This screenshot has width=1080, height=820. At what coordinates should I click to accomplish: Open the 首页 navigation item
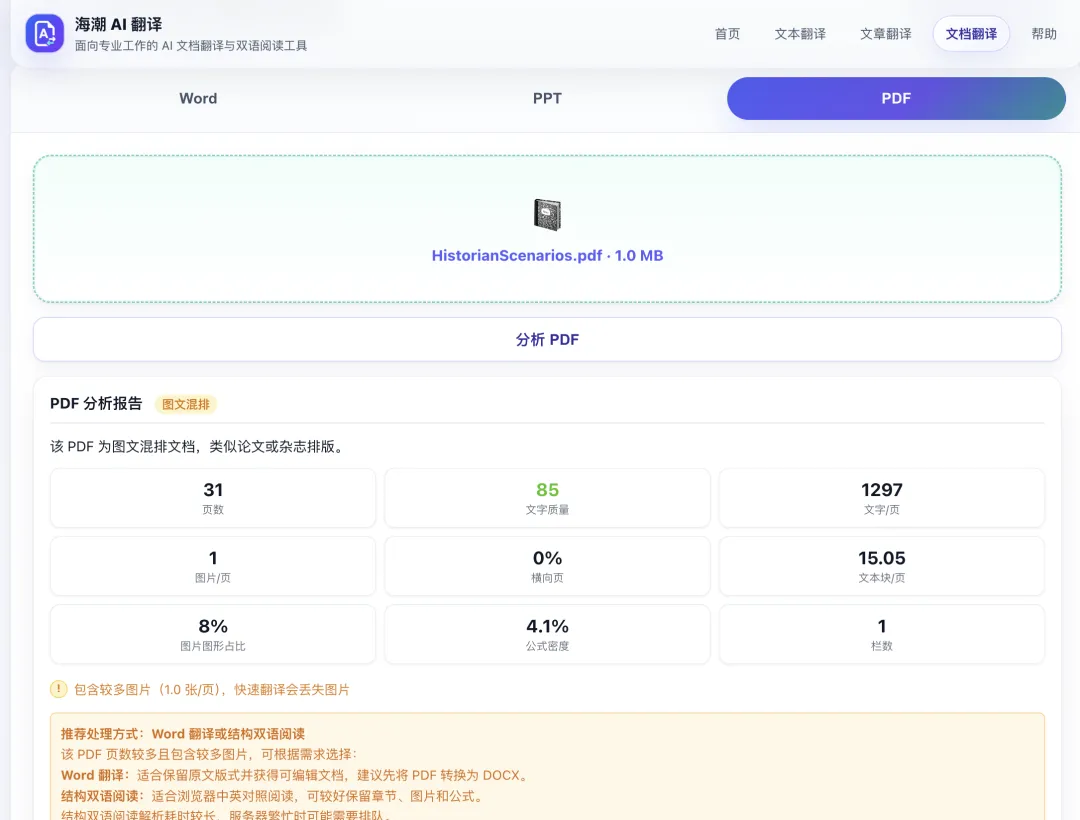727,34
